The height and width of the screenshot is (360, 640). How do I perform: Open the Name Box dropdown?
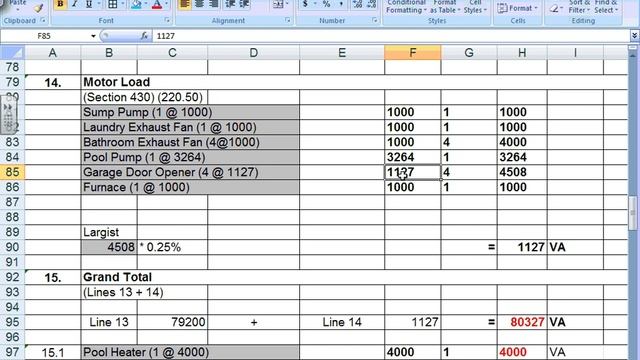click(x=93, y=36)
